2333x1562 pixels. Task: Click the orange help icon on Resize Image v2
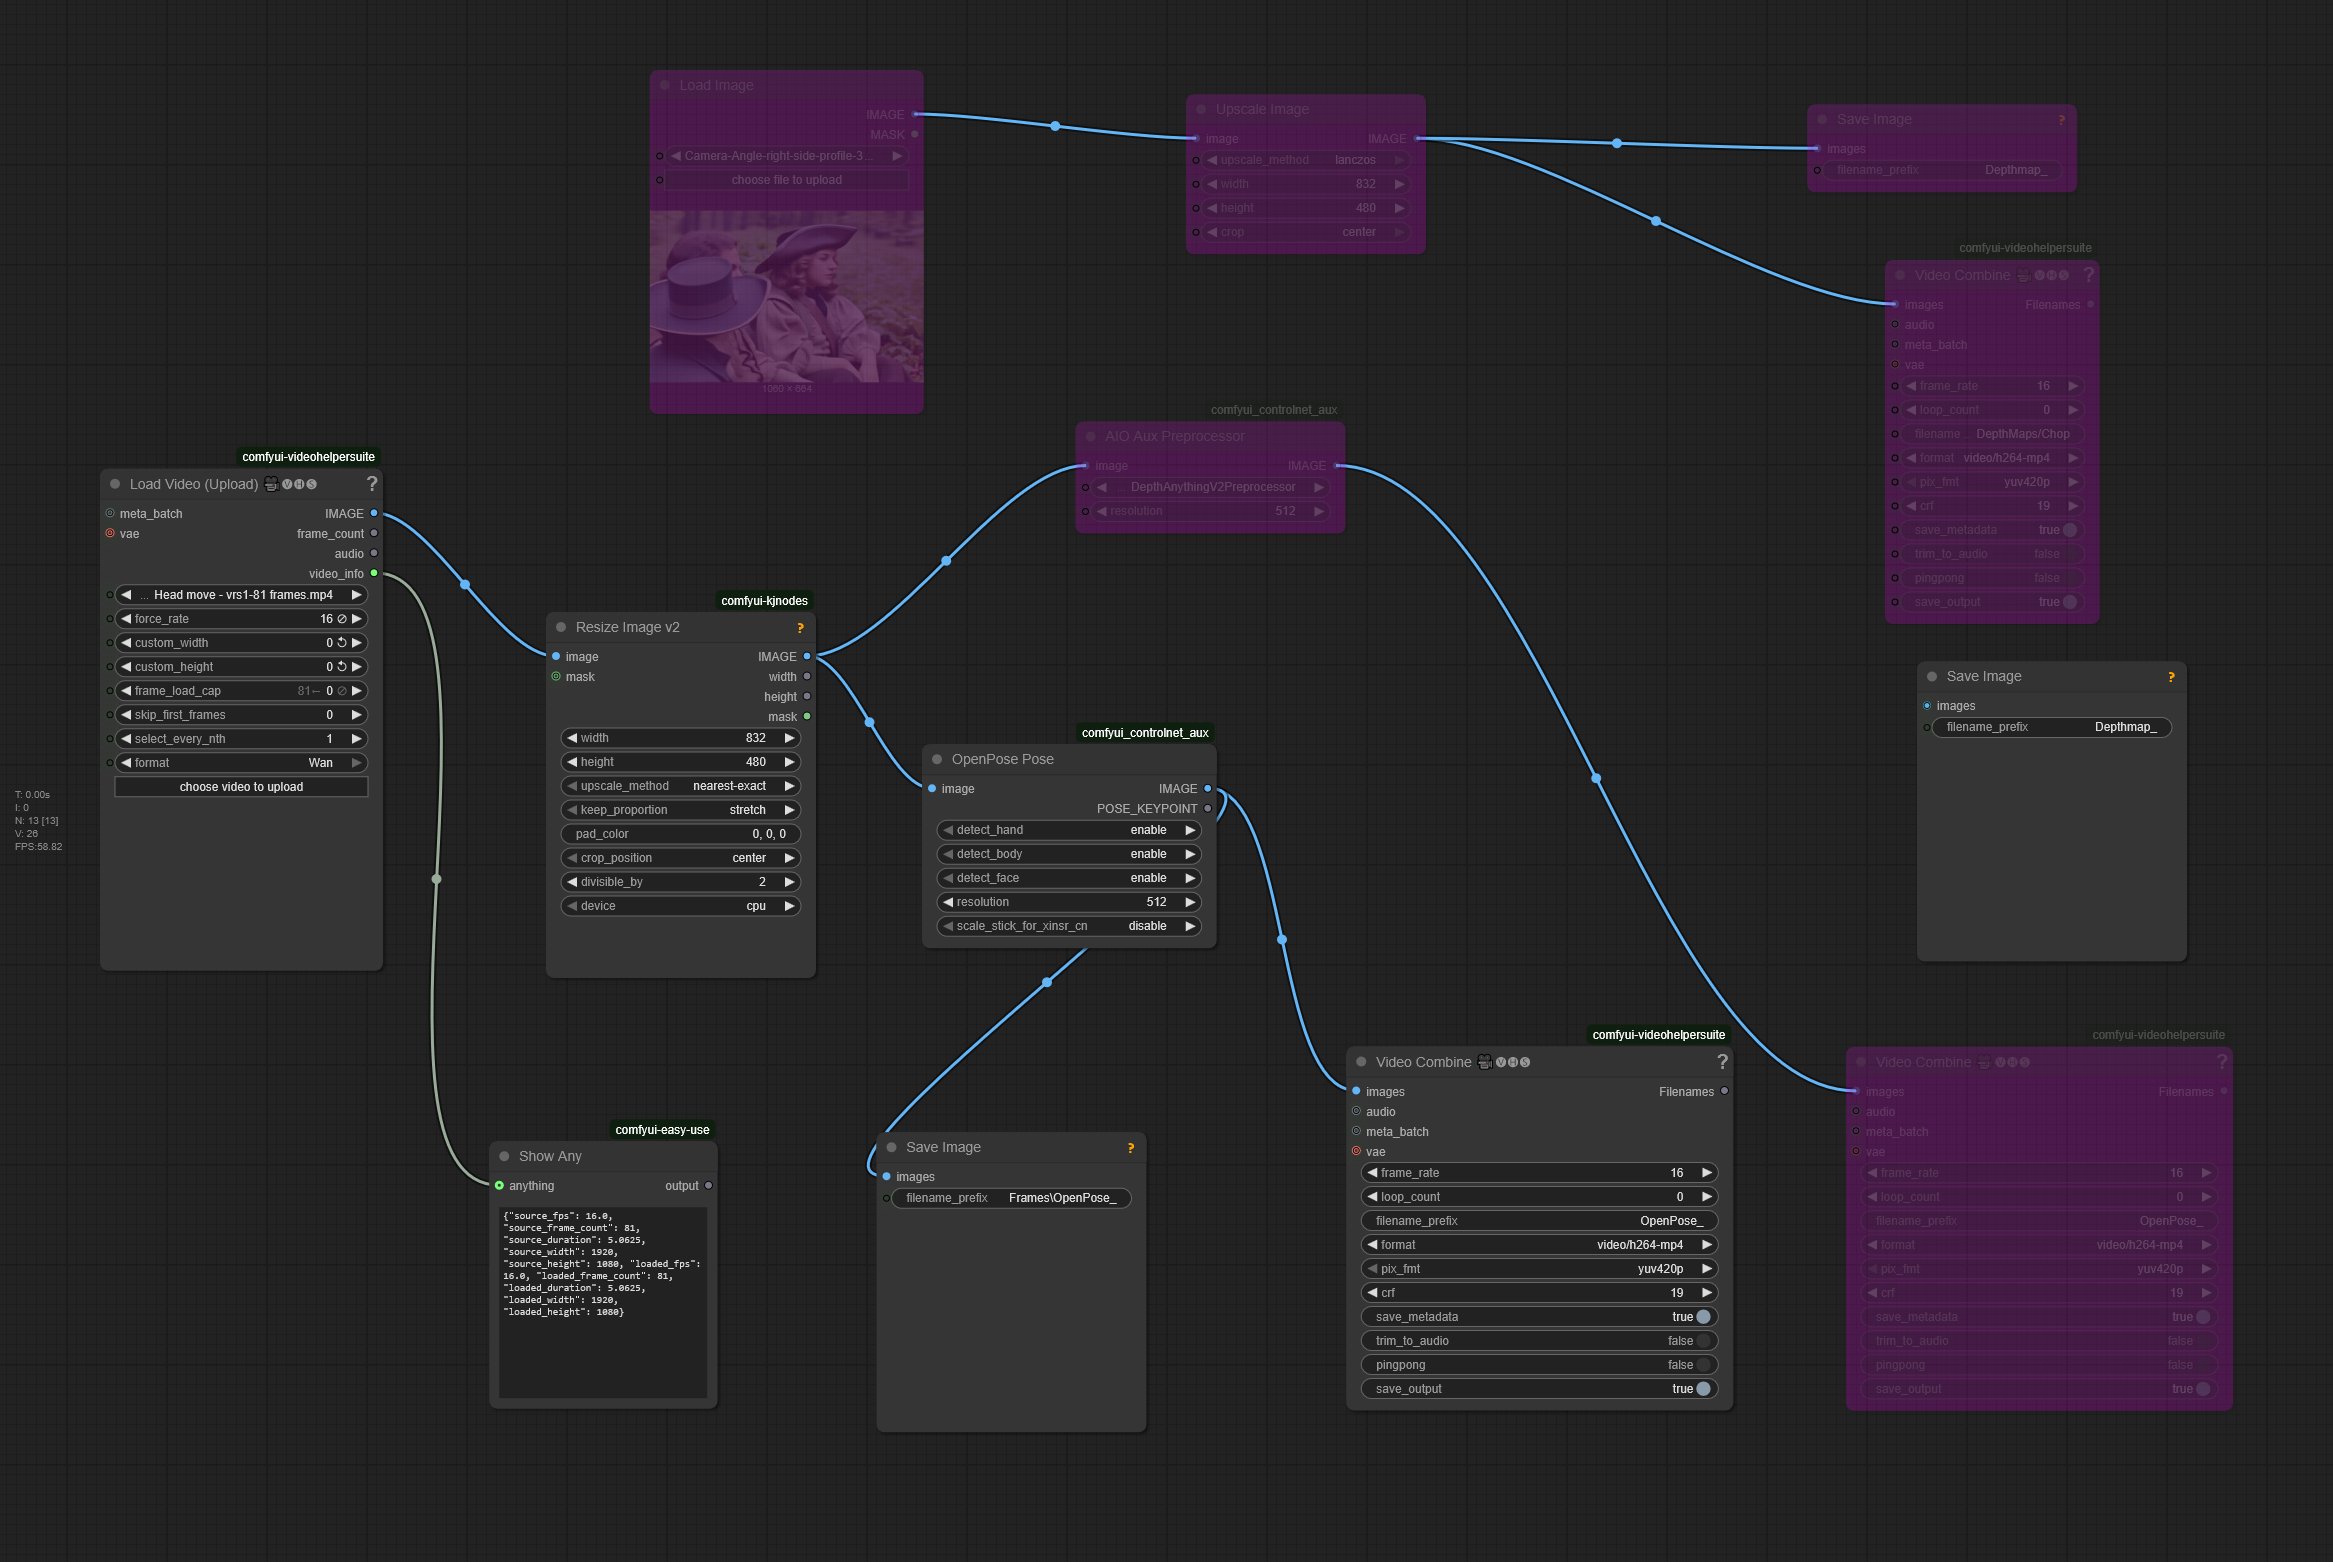pyautogui.click(x=800, y=628)
